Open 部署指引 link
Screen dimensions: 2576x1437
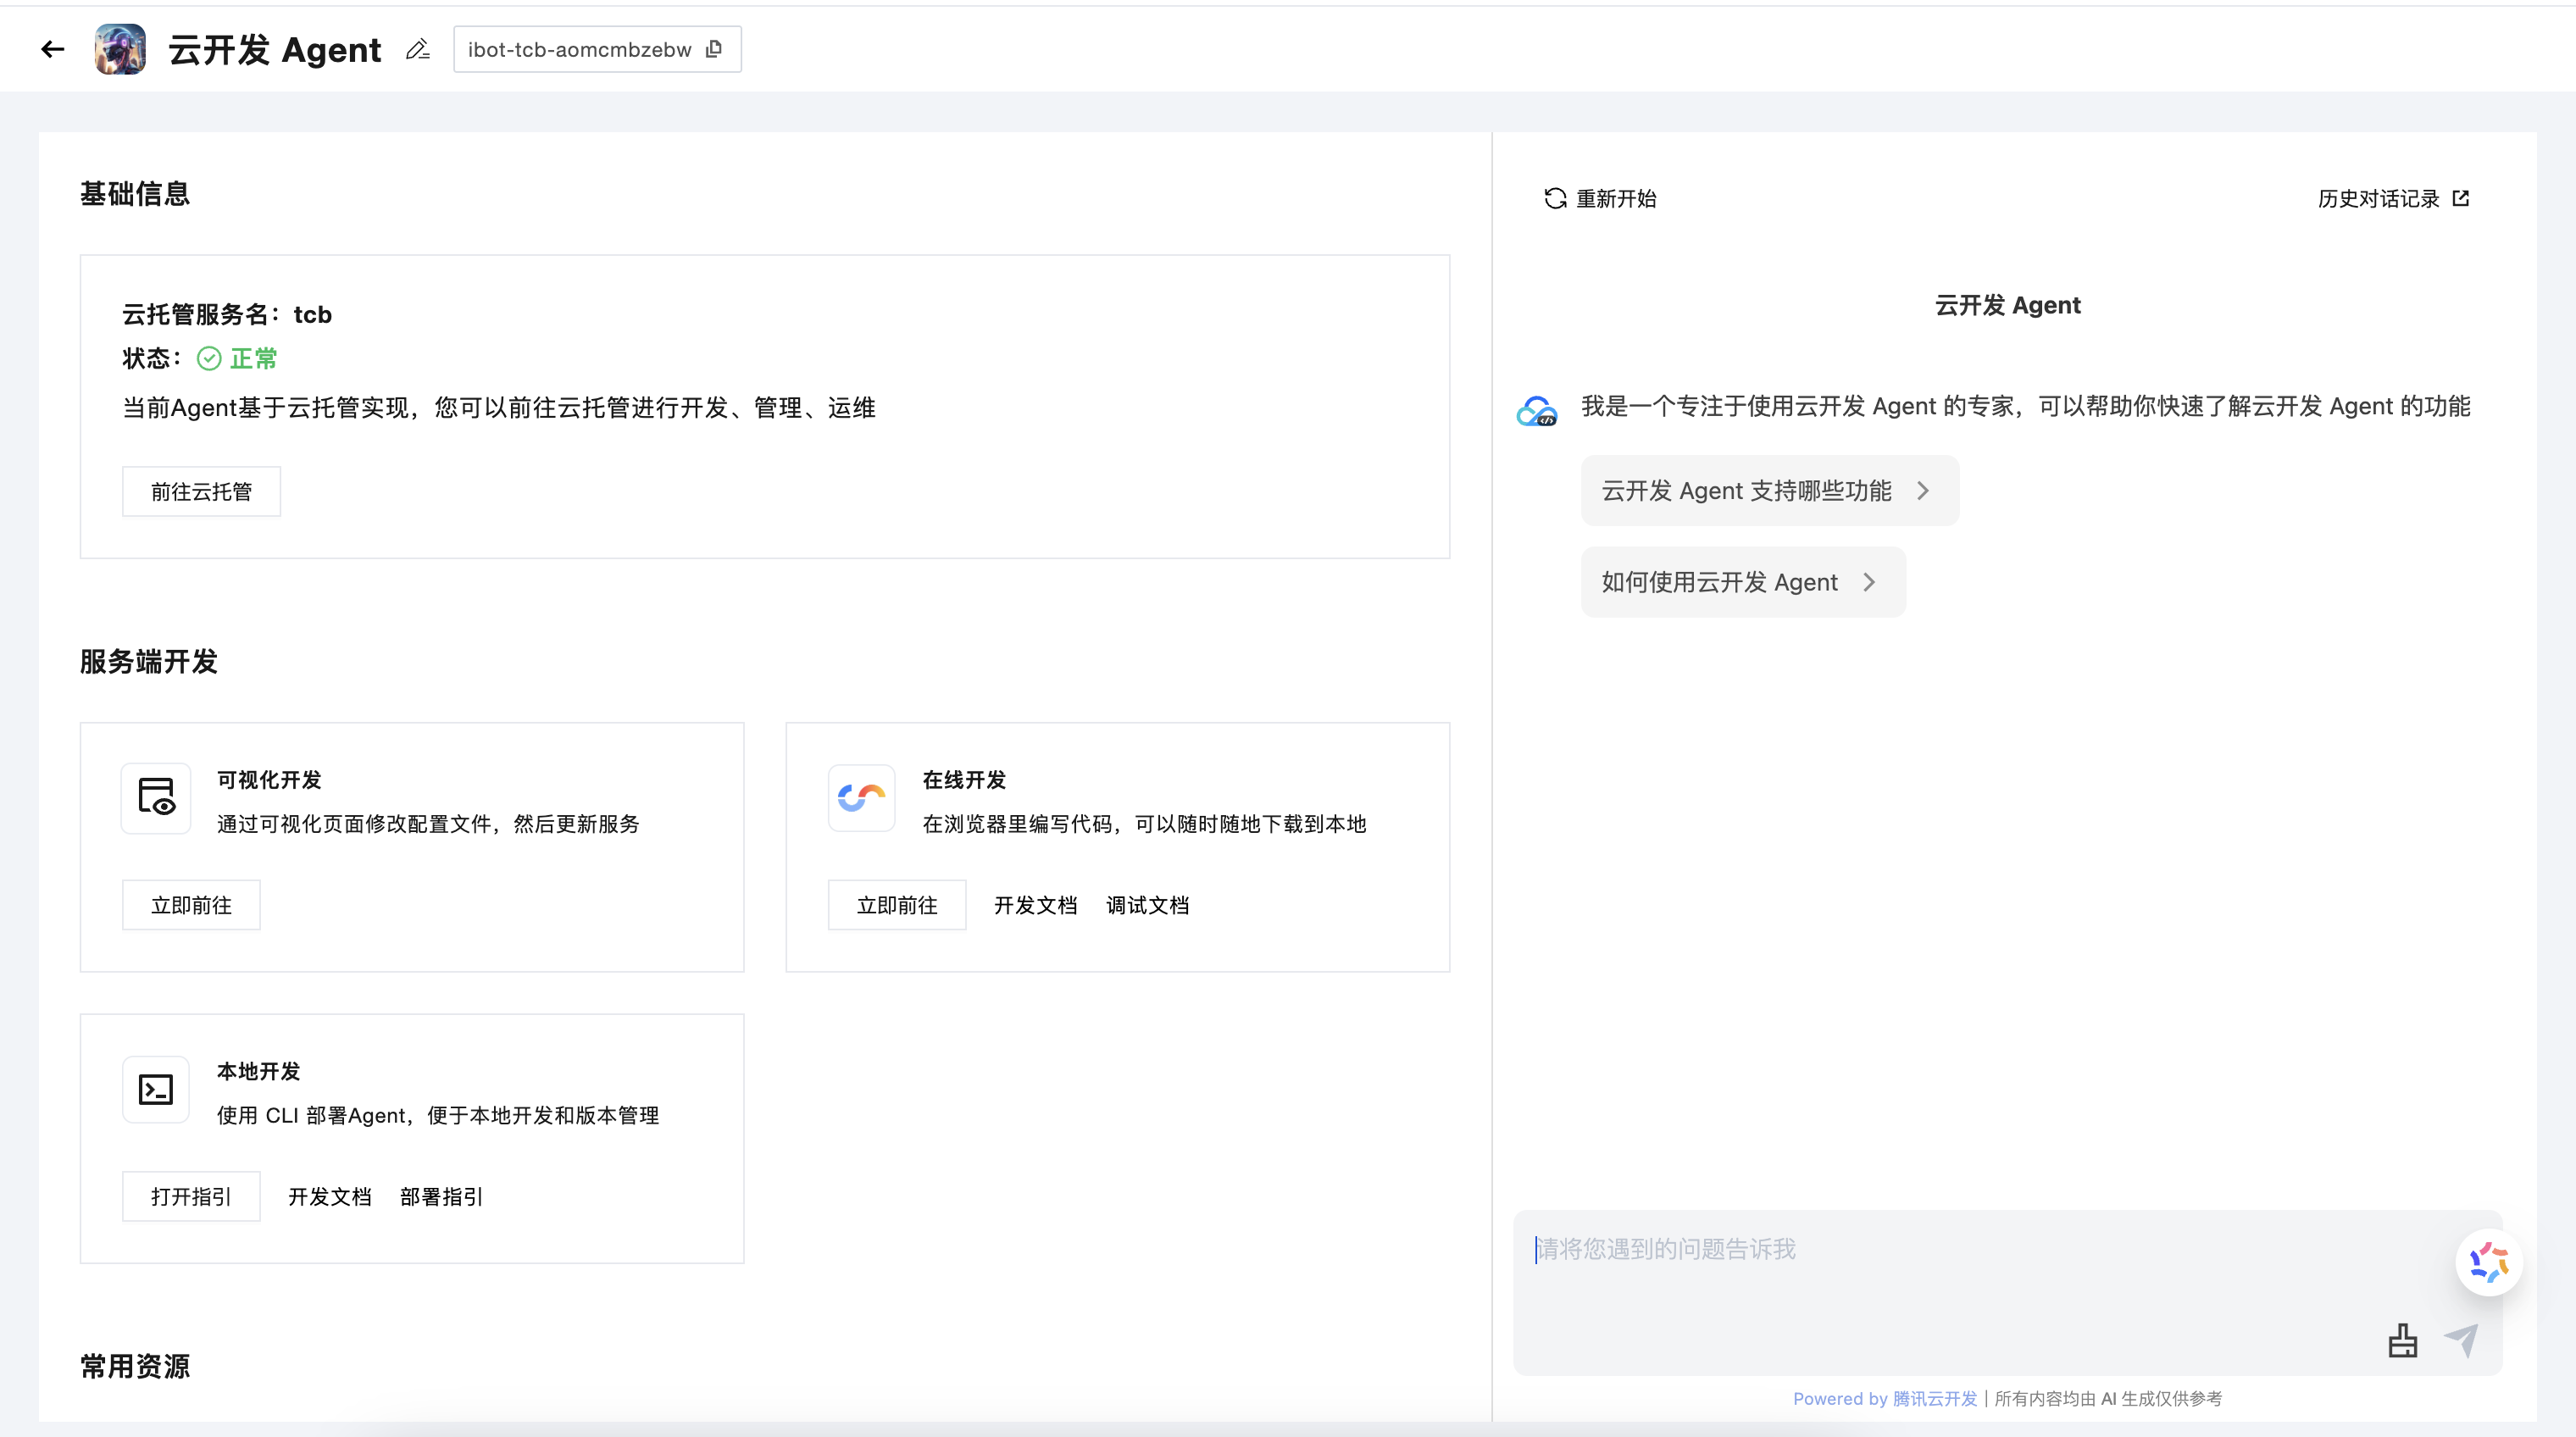click(x=441, y=1197)
